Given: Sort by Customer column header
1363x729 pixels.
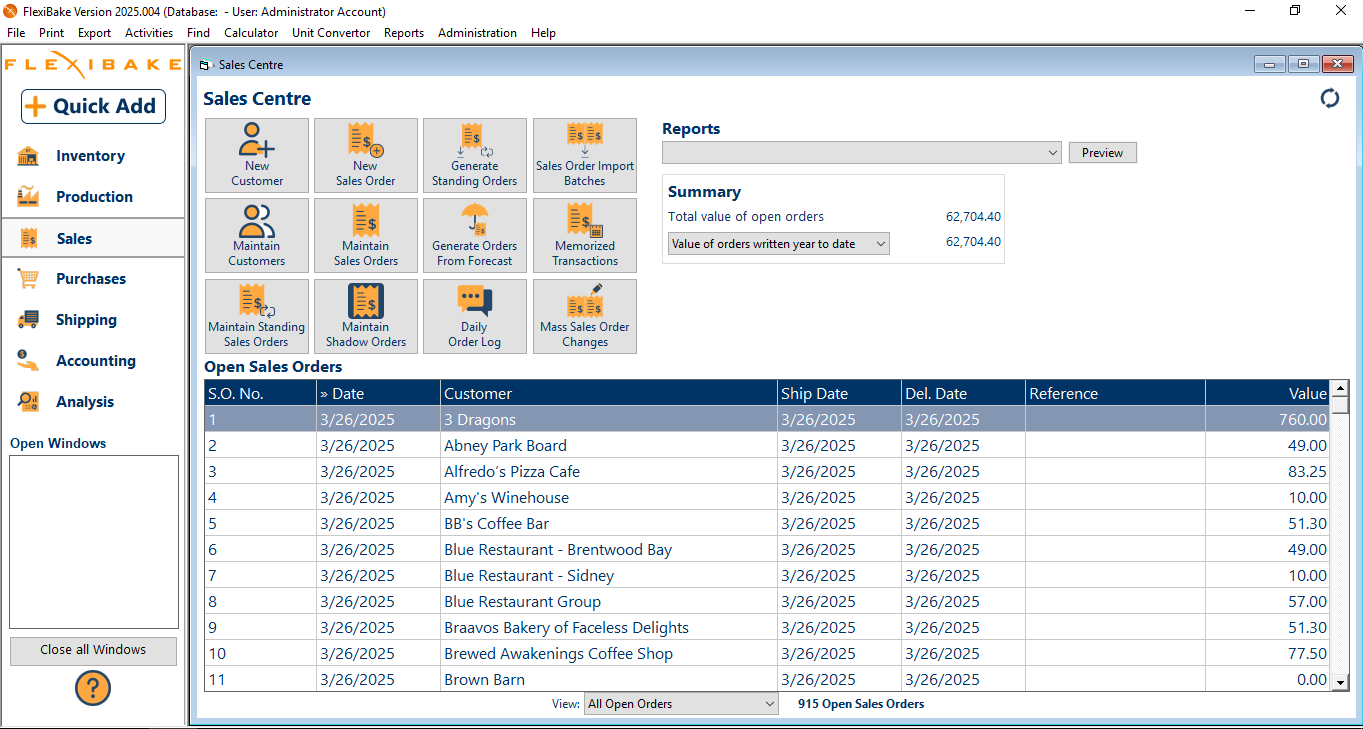Looking at the screenshot, I should pos(609,393).
